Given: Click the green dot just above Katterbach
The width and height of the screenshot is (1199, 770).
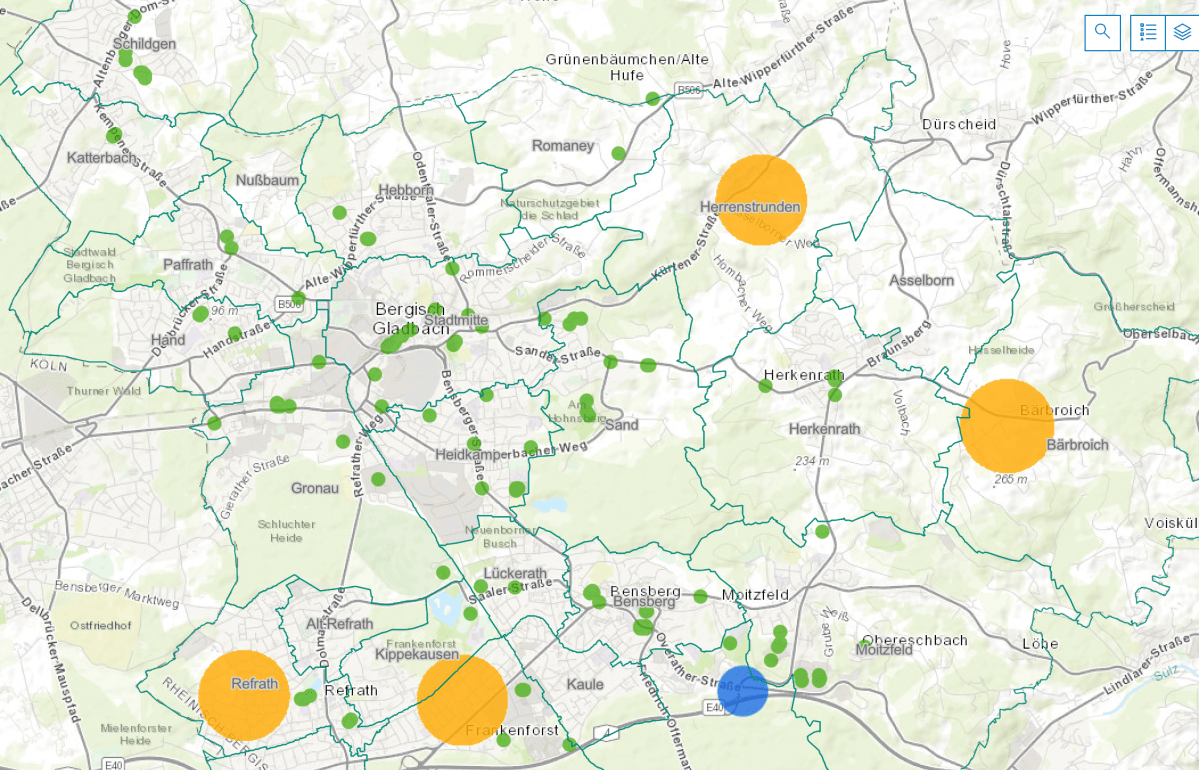Looking at the screenshot, I should click(x=113, y=136).
